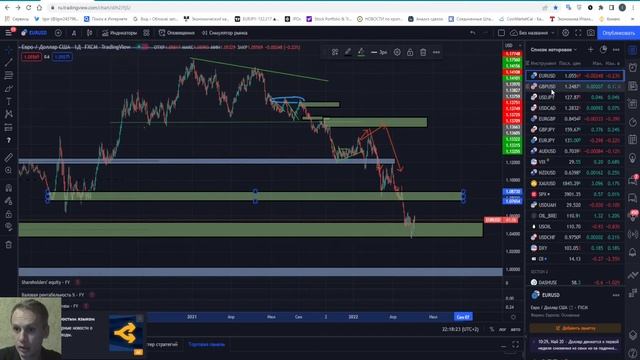Take a chart snapshot with camera icon

(591, 33)
